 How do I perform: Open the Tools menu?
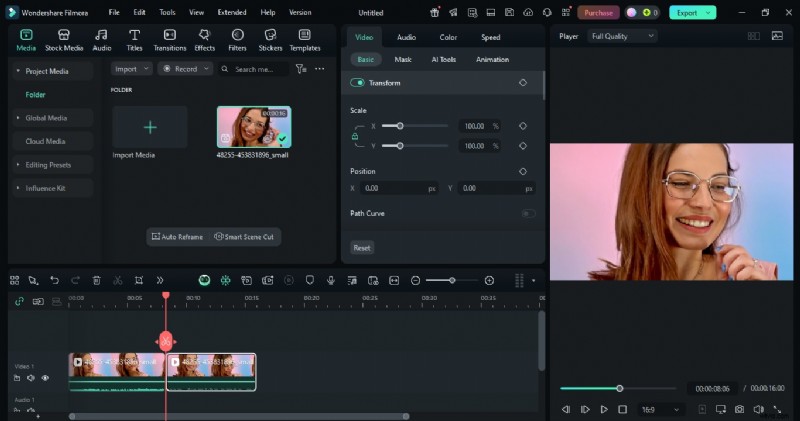[x=167, y=13]
